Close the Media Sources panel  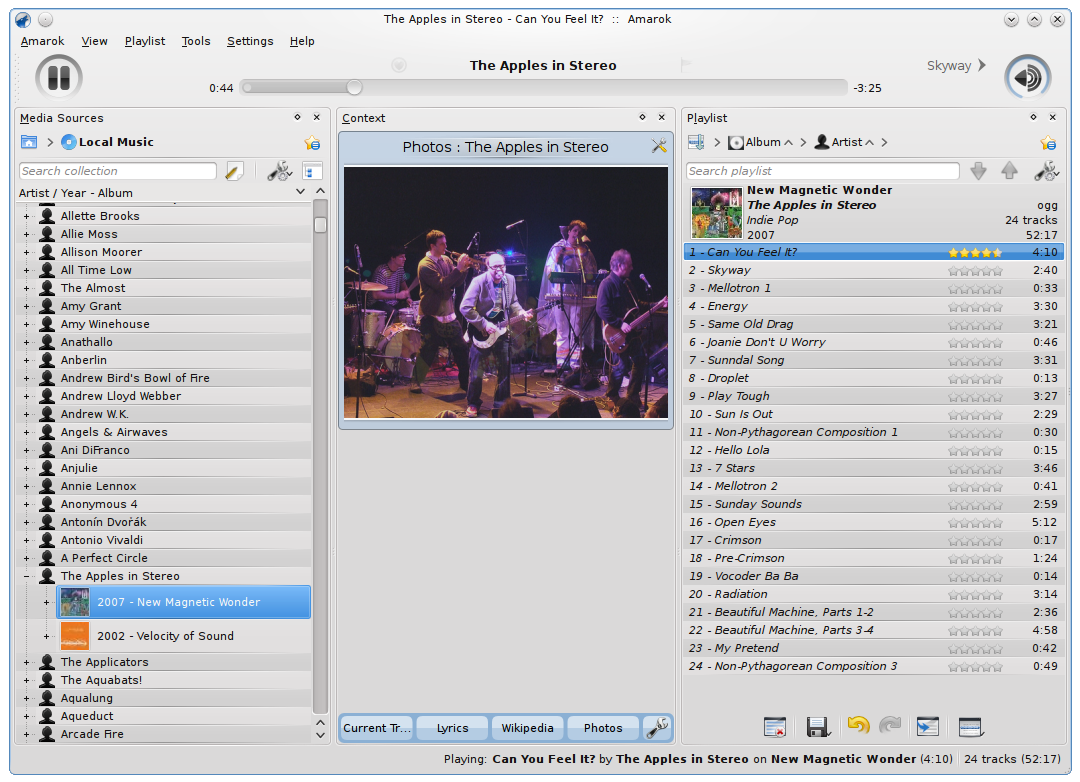(317, 117)
